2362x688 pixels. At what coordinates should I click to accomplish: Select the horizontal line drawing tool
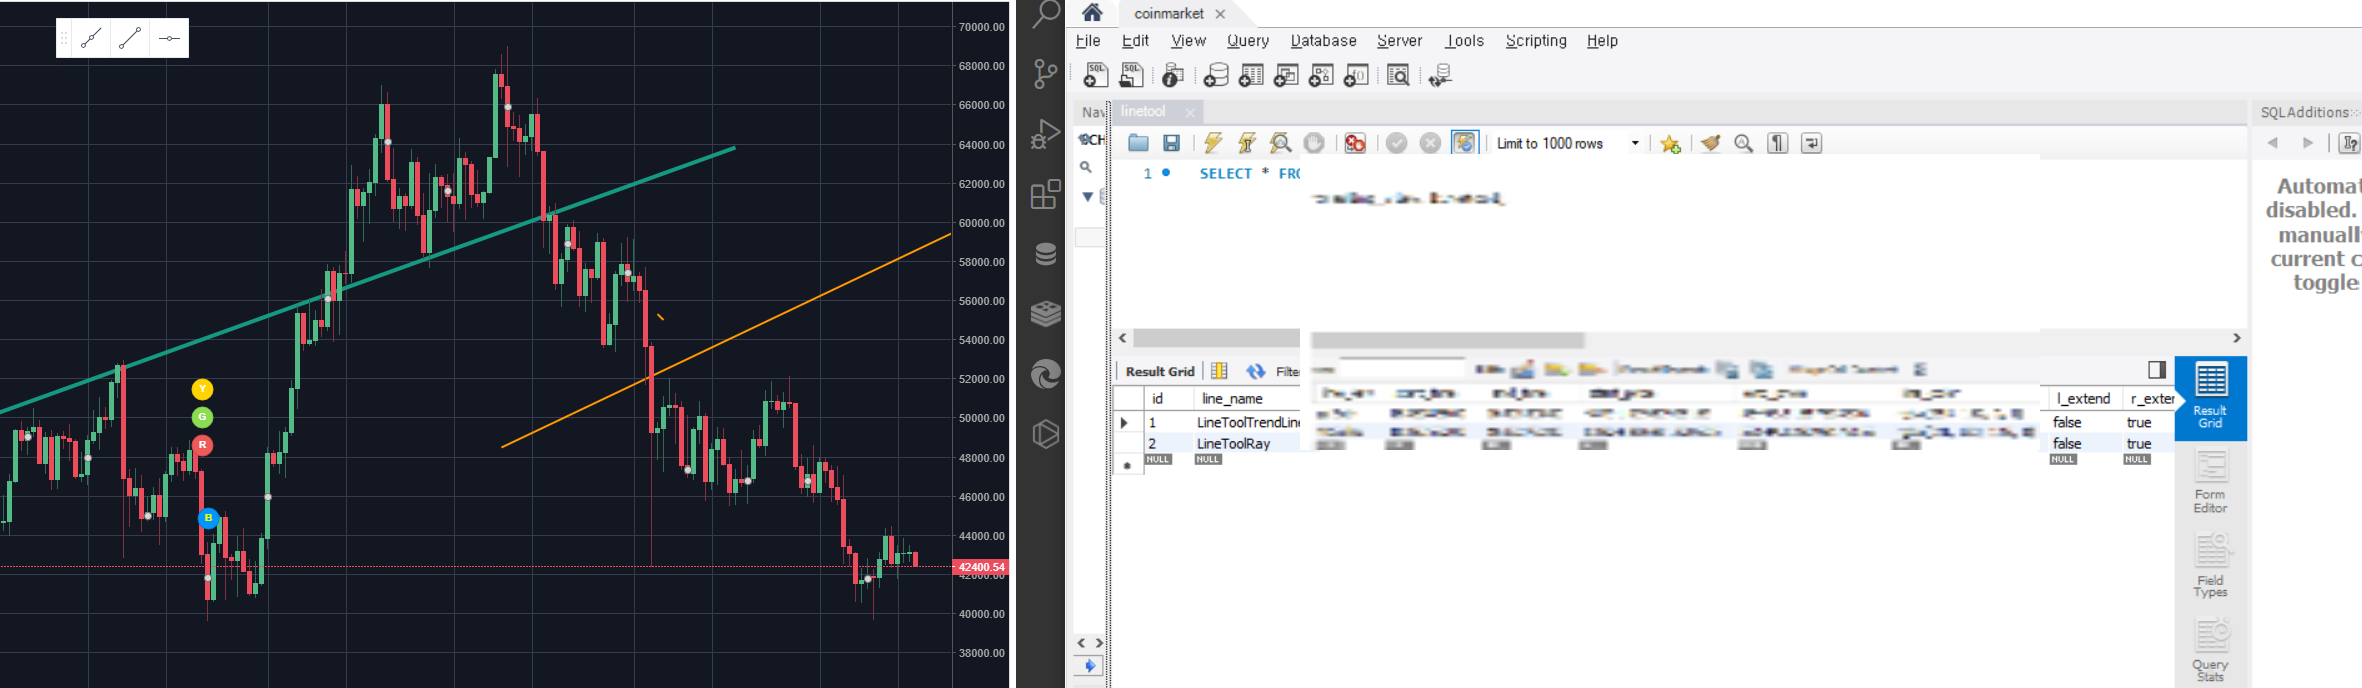[x=169, y=39]
